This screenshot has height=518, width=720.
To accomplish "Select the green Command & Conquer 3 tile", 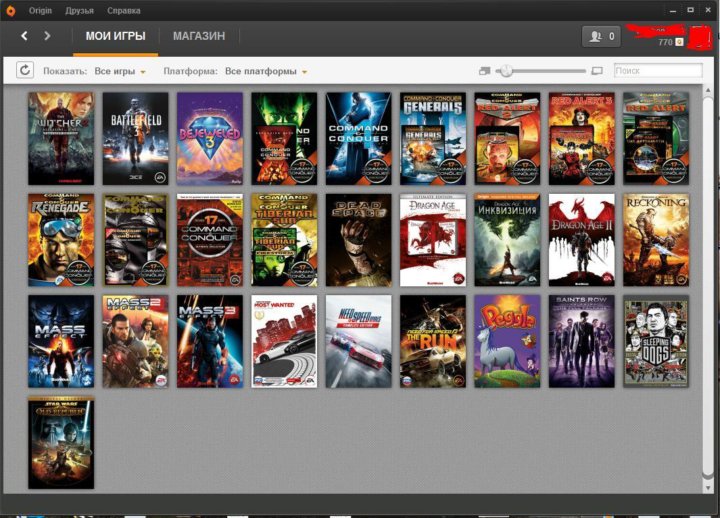I will point(284,139).
